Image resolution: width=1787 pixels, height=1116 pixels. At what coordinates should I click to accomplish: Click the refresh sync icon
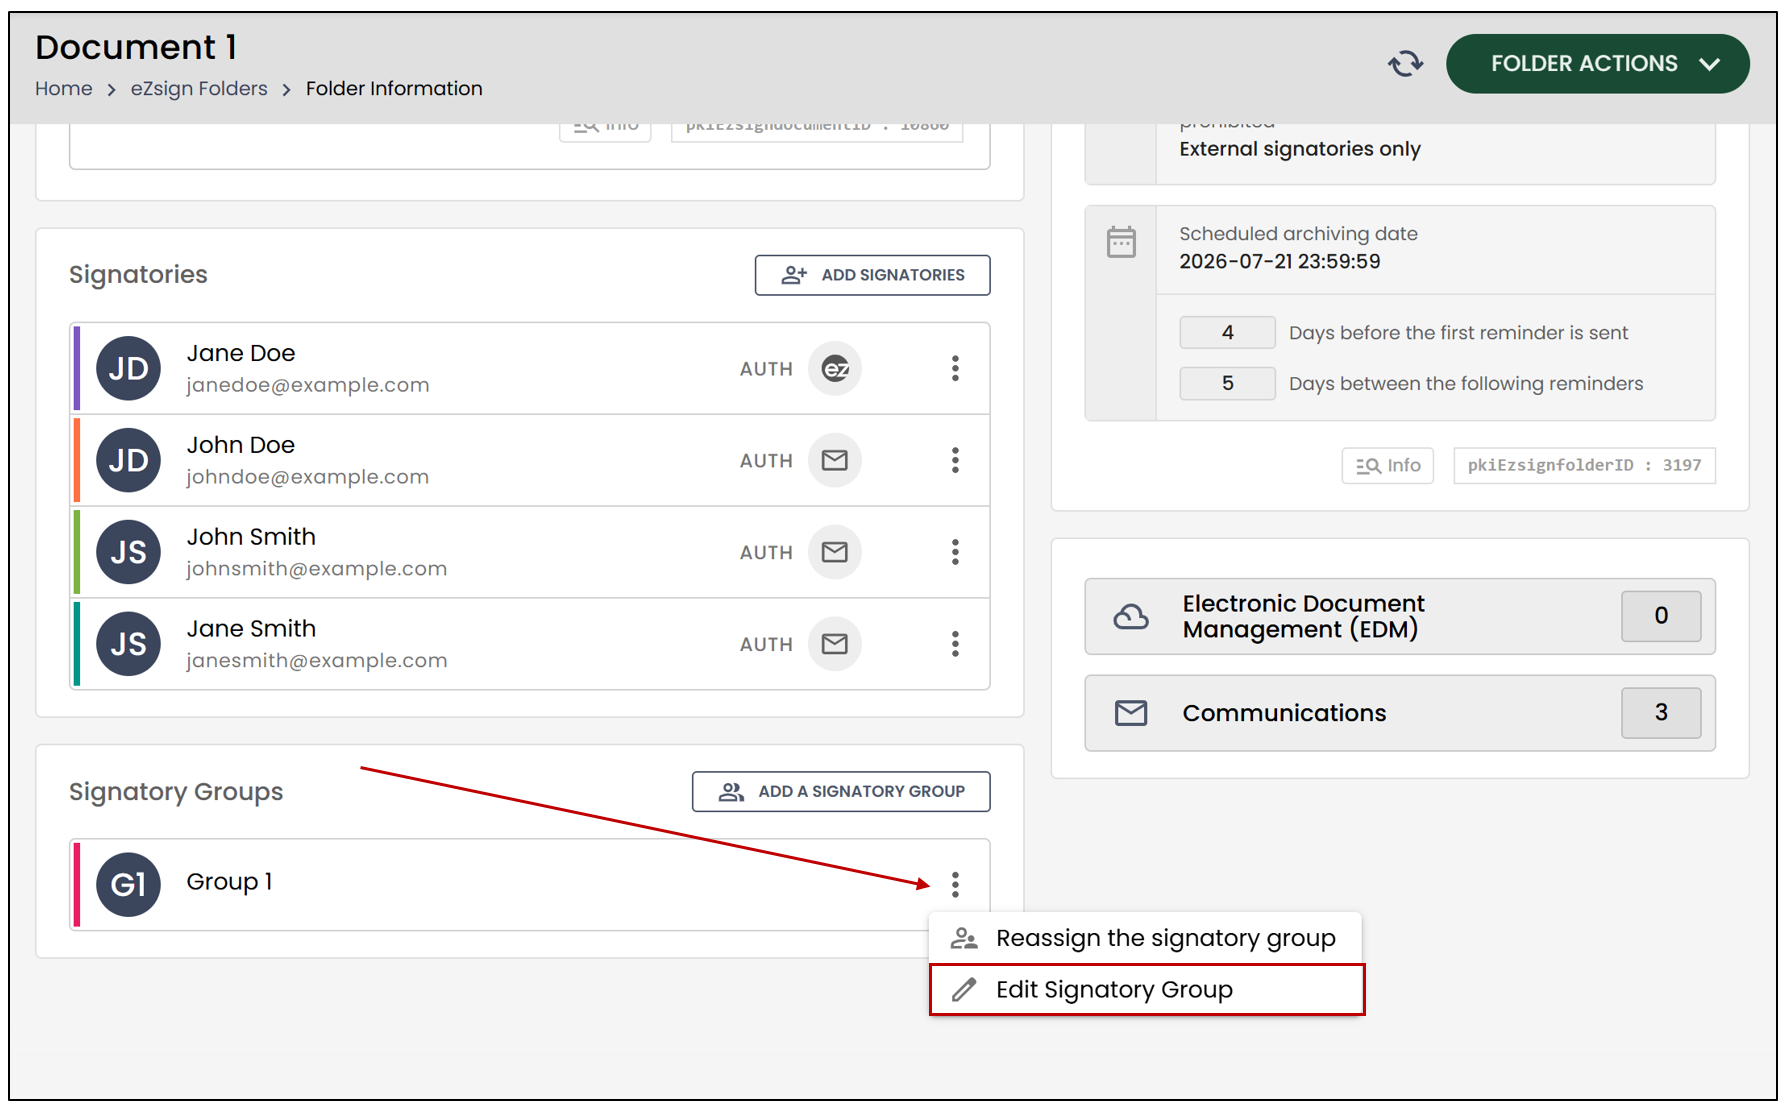[x=1405, y=64]
